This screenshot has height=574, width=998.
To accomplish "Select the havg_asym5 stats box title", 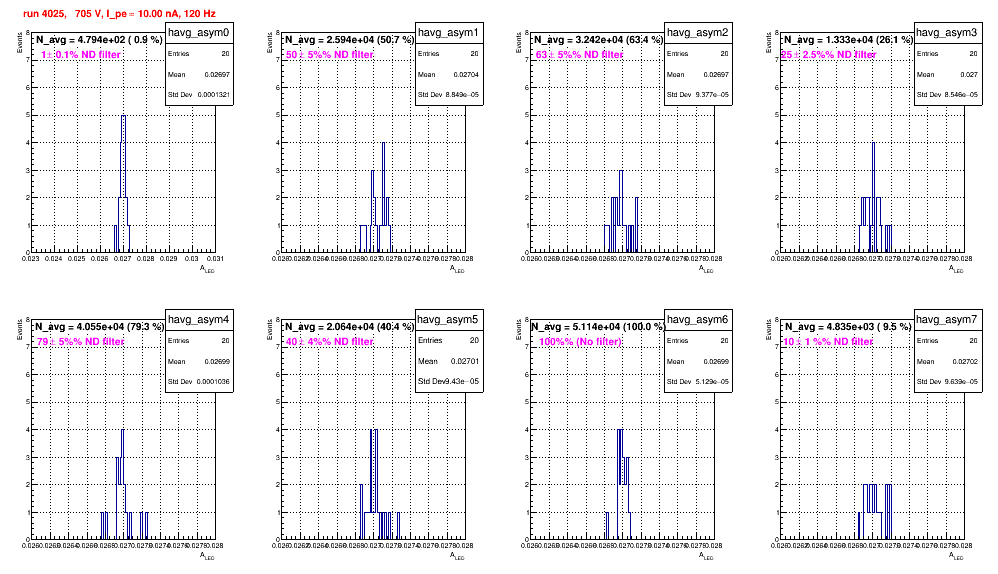I will (449, 319).
